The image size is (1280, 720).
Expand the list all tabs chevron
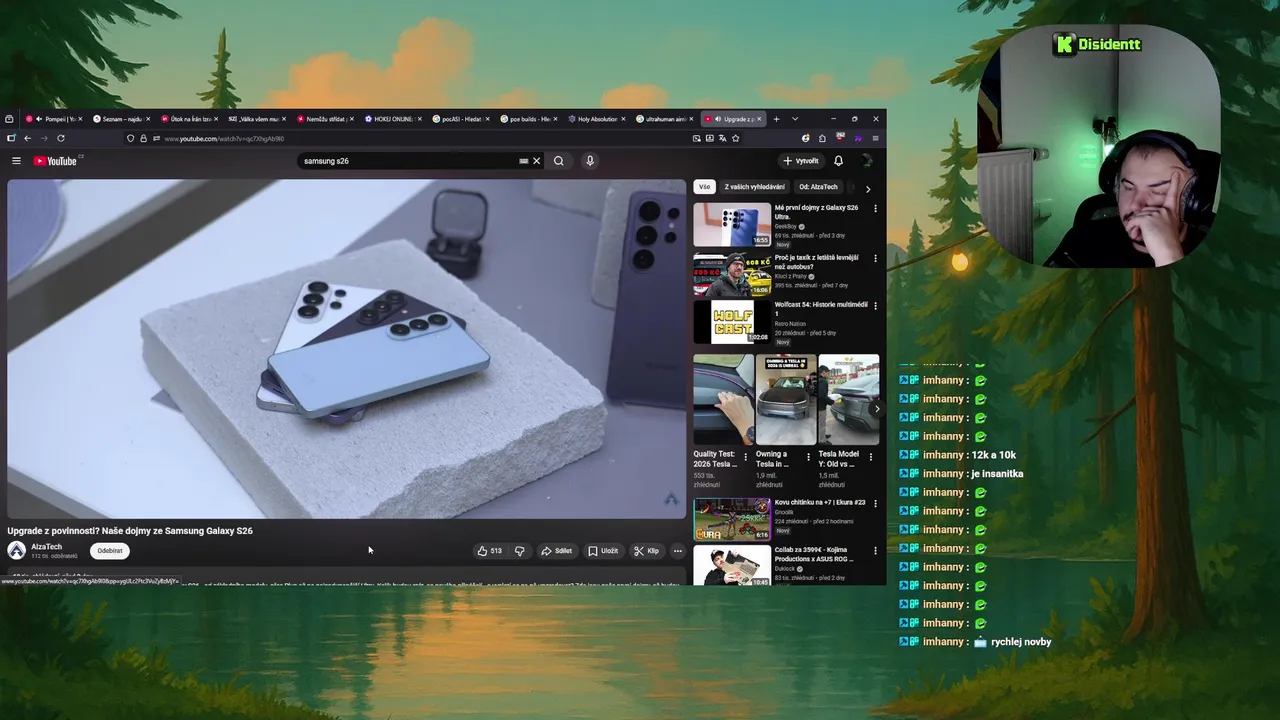coord(795,119)
